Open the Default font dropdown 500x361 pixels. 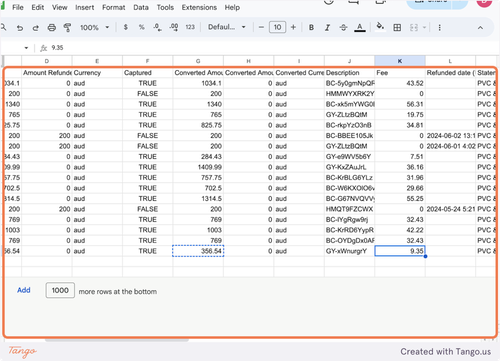coord(227,27)
